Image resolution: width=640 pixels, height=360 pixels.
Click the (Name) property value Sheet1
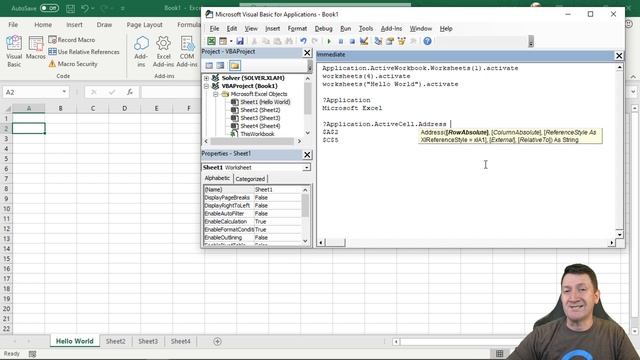pos(277,189)
